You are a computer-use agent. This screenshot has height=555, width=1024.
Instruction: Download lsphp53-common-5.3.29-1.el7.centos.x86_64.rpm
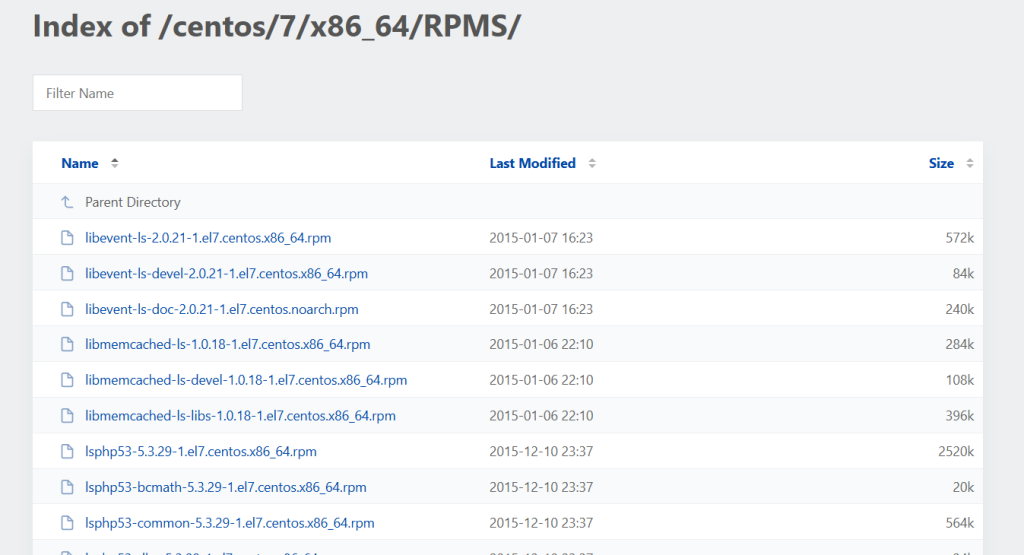click(229, 523)
